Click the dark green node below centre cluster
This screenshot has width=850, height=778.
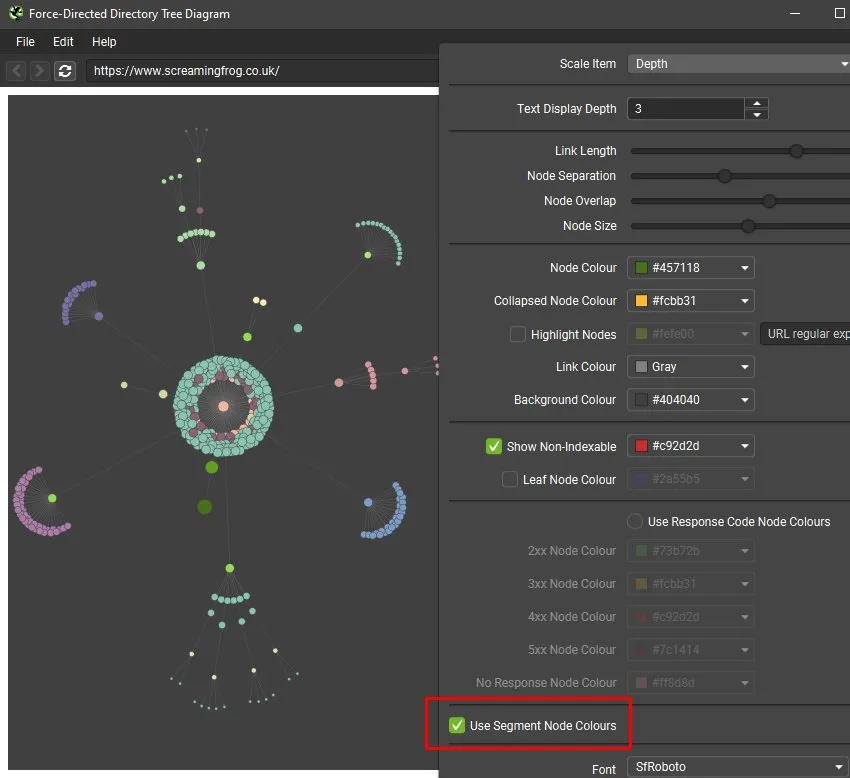pos(204,507)
